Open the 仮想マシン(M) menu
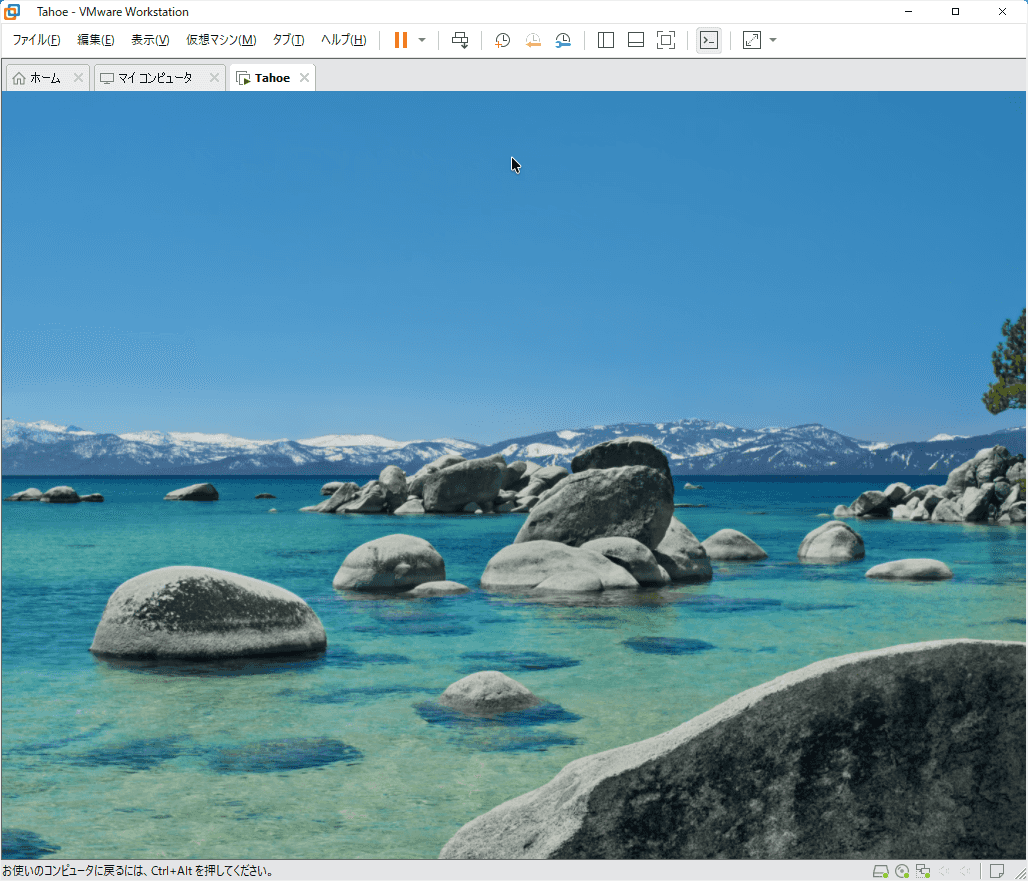Image resolution: width=1028 pixels, height=881 pixels. (x=221, y=40)
